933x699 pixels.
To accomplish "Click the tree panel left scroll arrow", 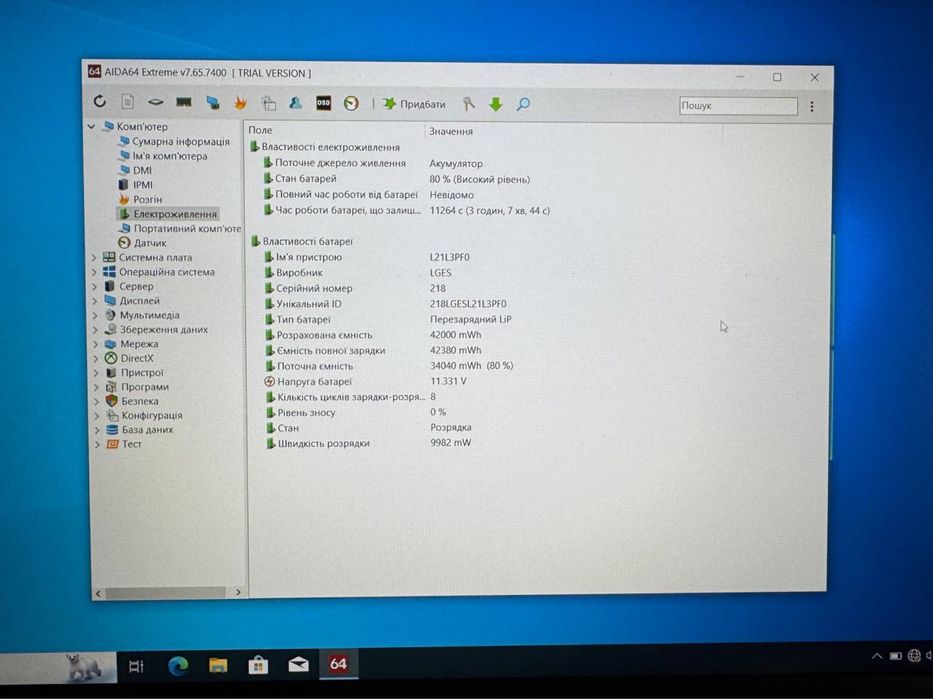I will point(98,593).
